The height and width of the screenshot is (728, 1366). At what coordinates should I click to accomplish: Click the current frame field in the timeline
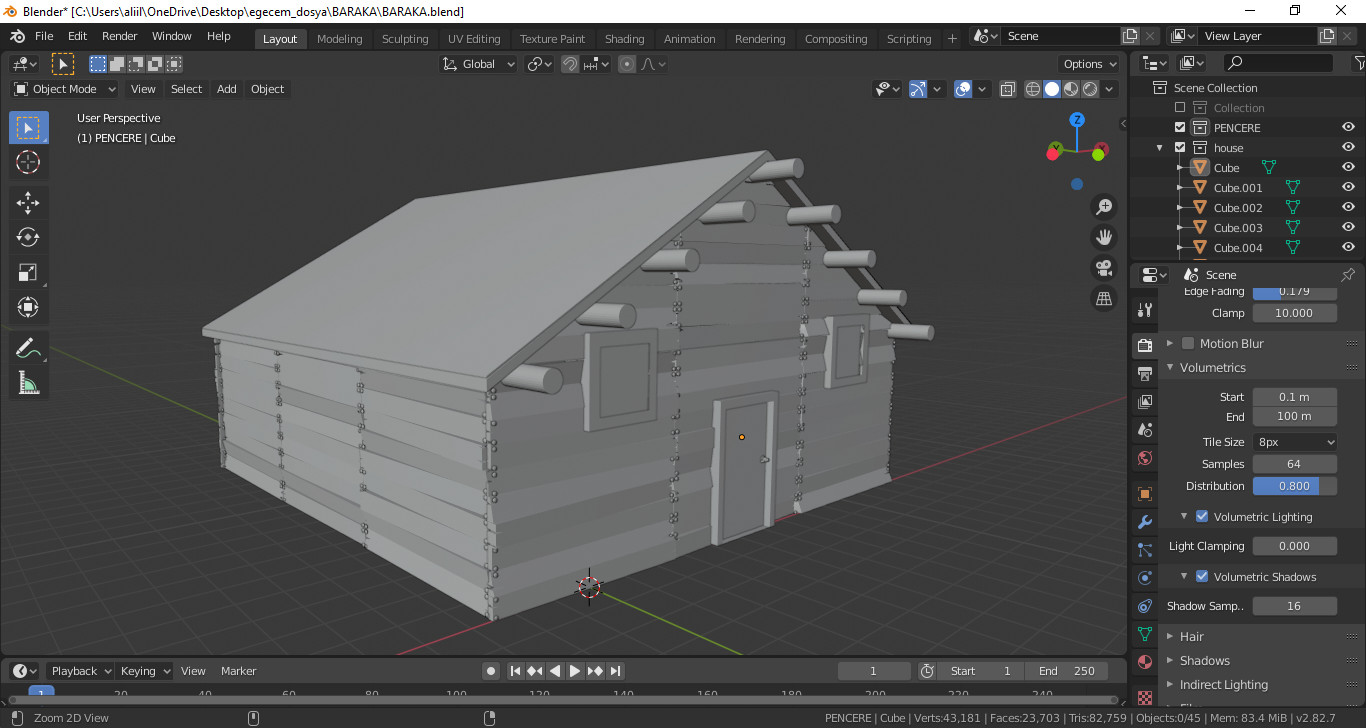click(x=873, y=670)
